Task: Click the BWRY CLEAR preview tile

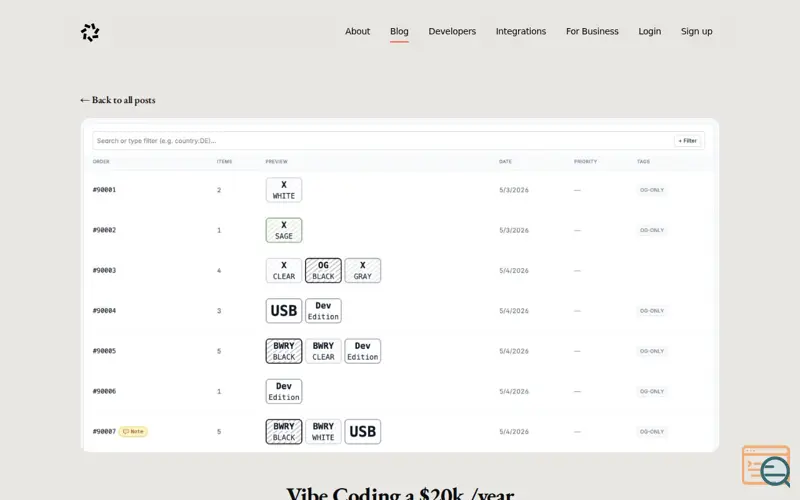Action: [x=323, y=351]
